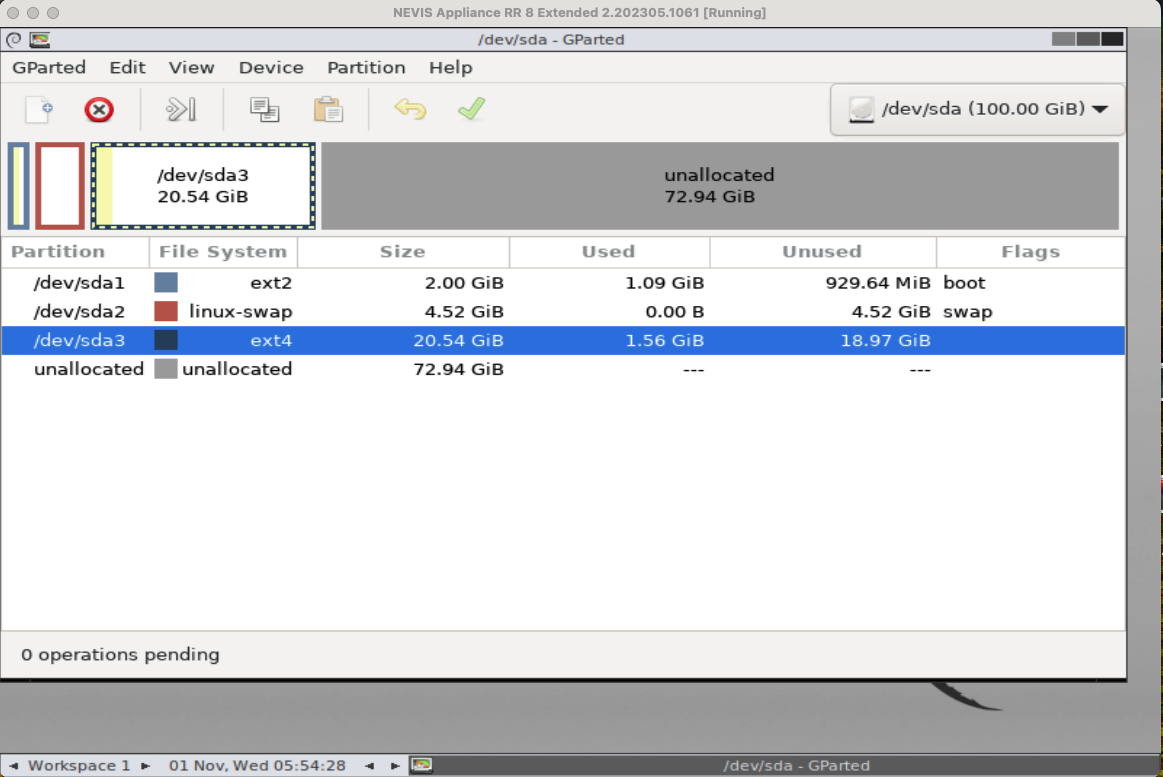Sort by the Size column header

coord(402,252)
